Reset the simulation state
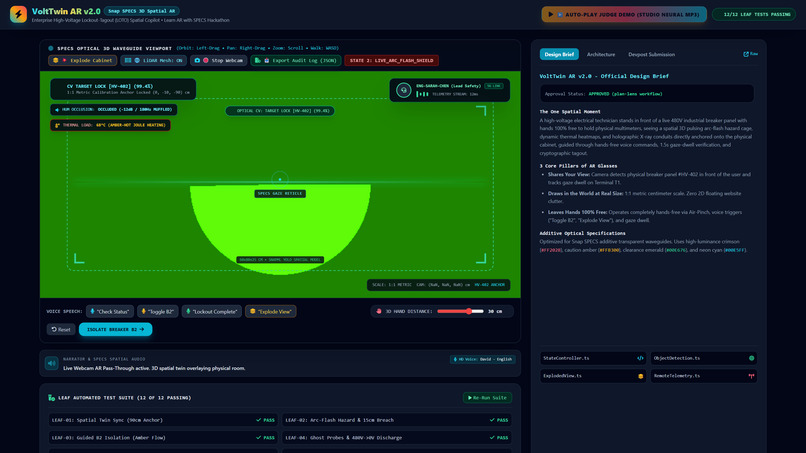Screen dimensions: 806x453 coord(61,329)
